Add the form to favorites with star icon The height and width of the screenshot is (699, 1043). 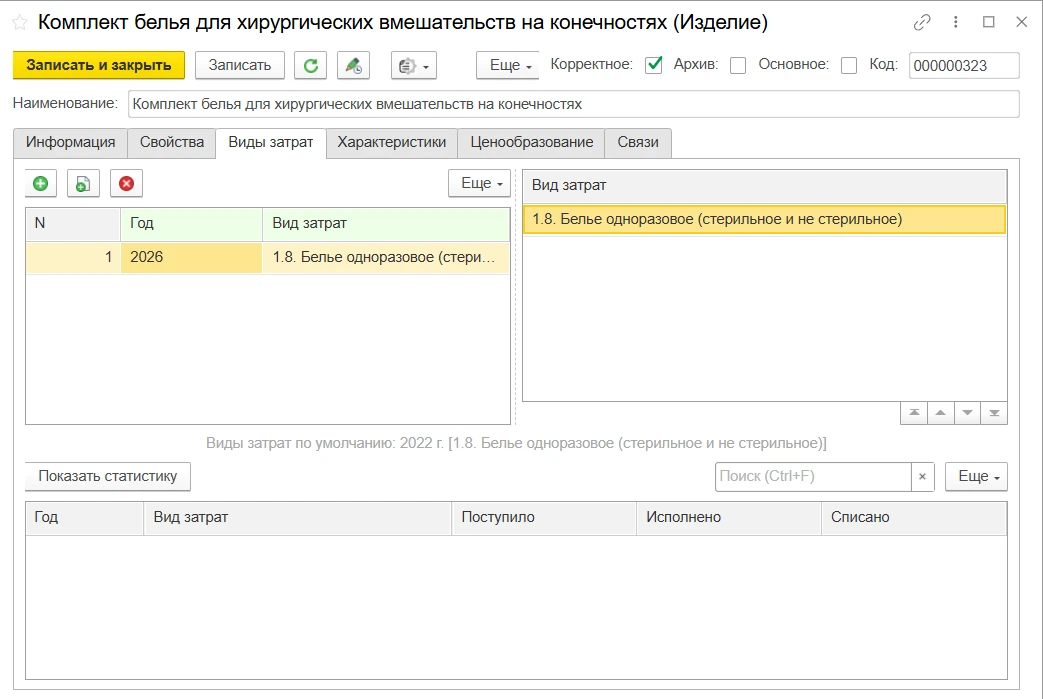20,23
